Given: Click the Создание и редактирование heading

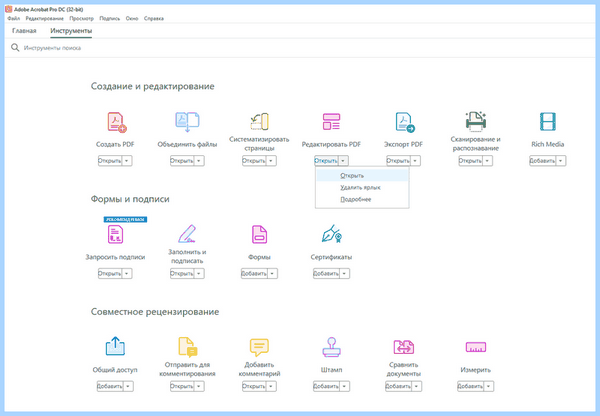Looking at the screenshot, I should point(152,86).
